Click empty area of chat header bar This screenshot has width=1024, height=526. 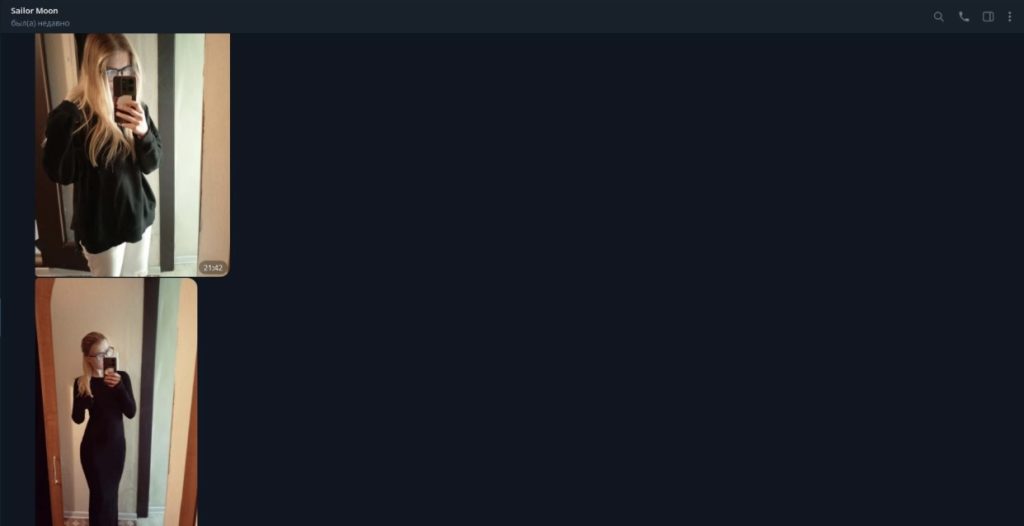(x=496, y=17)
